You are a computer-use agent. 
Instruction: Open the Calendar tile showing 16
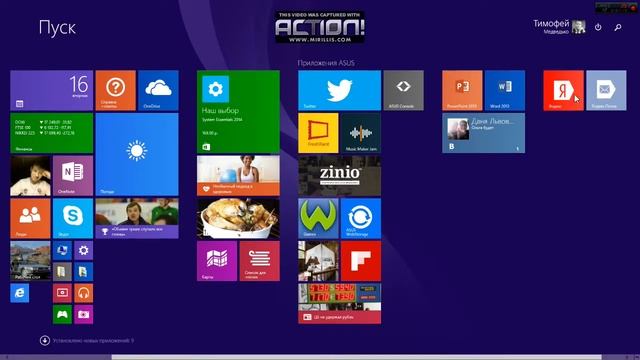click(x=51, y=90)
